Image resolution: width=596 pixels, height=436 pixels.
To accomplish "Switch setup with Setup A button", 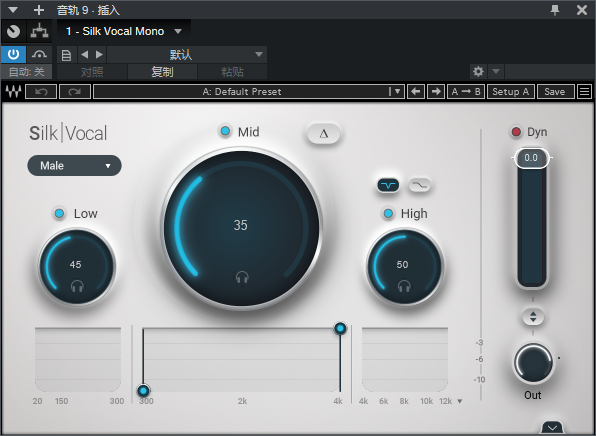I will (510, 92).
